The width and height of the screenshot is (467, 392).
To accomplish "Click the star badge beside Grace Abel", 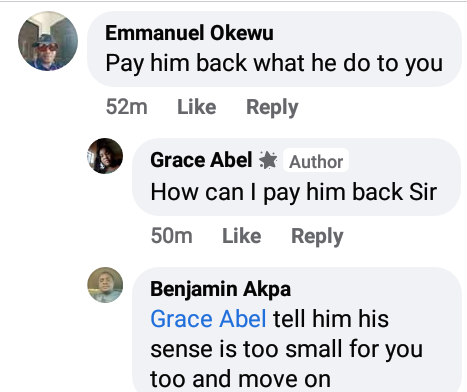I will [x=268, y=160].
